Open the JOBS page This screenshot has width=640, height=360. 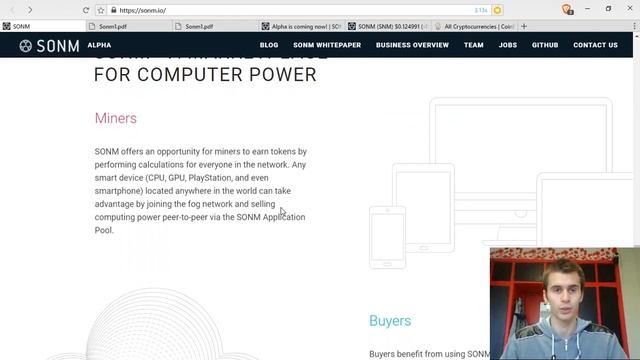coord(508,45)
